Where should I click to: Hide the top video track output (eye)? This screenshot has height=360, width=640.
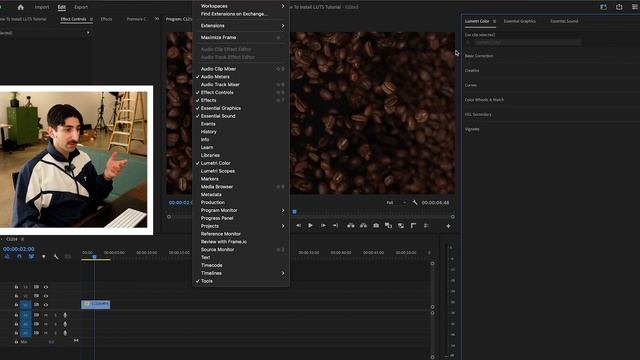coord(46,287)
